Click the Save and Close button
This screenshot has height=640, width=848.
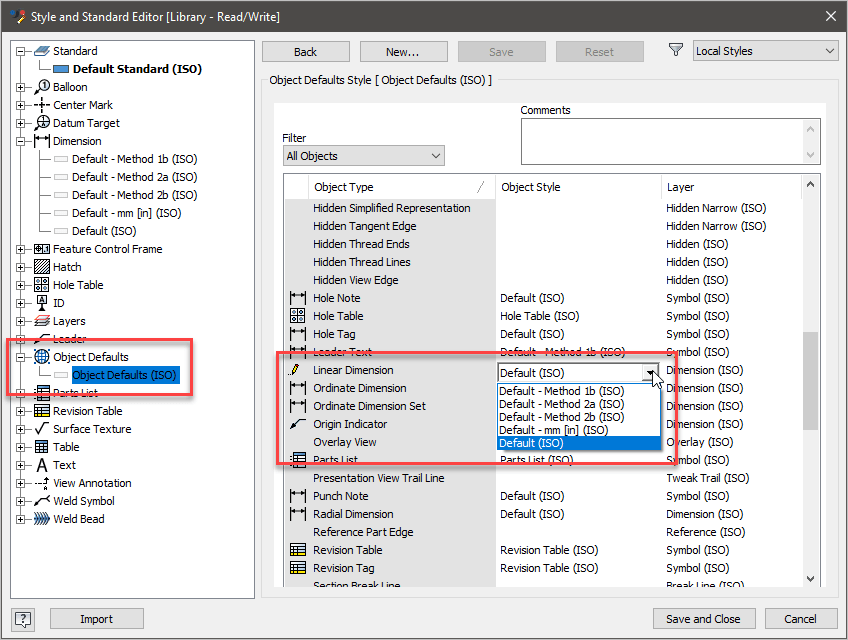coord(704,618)
